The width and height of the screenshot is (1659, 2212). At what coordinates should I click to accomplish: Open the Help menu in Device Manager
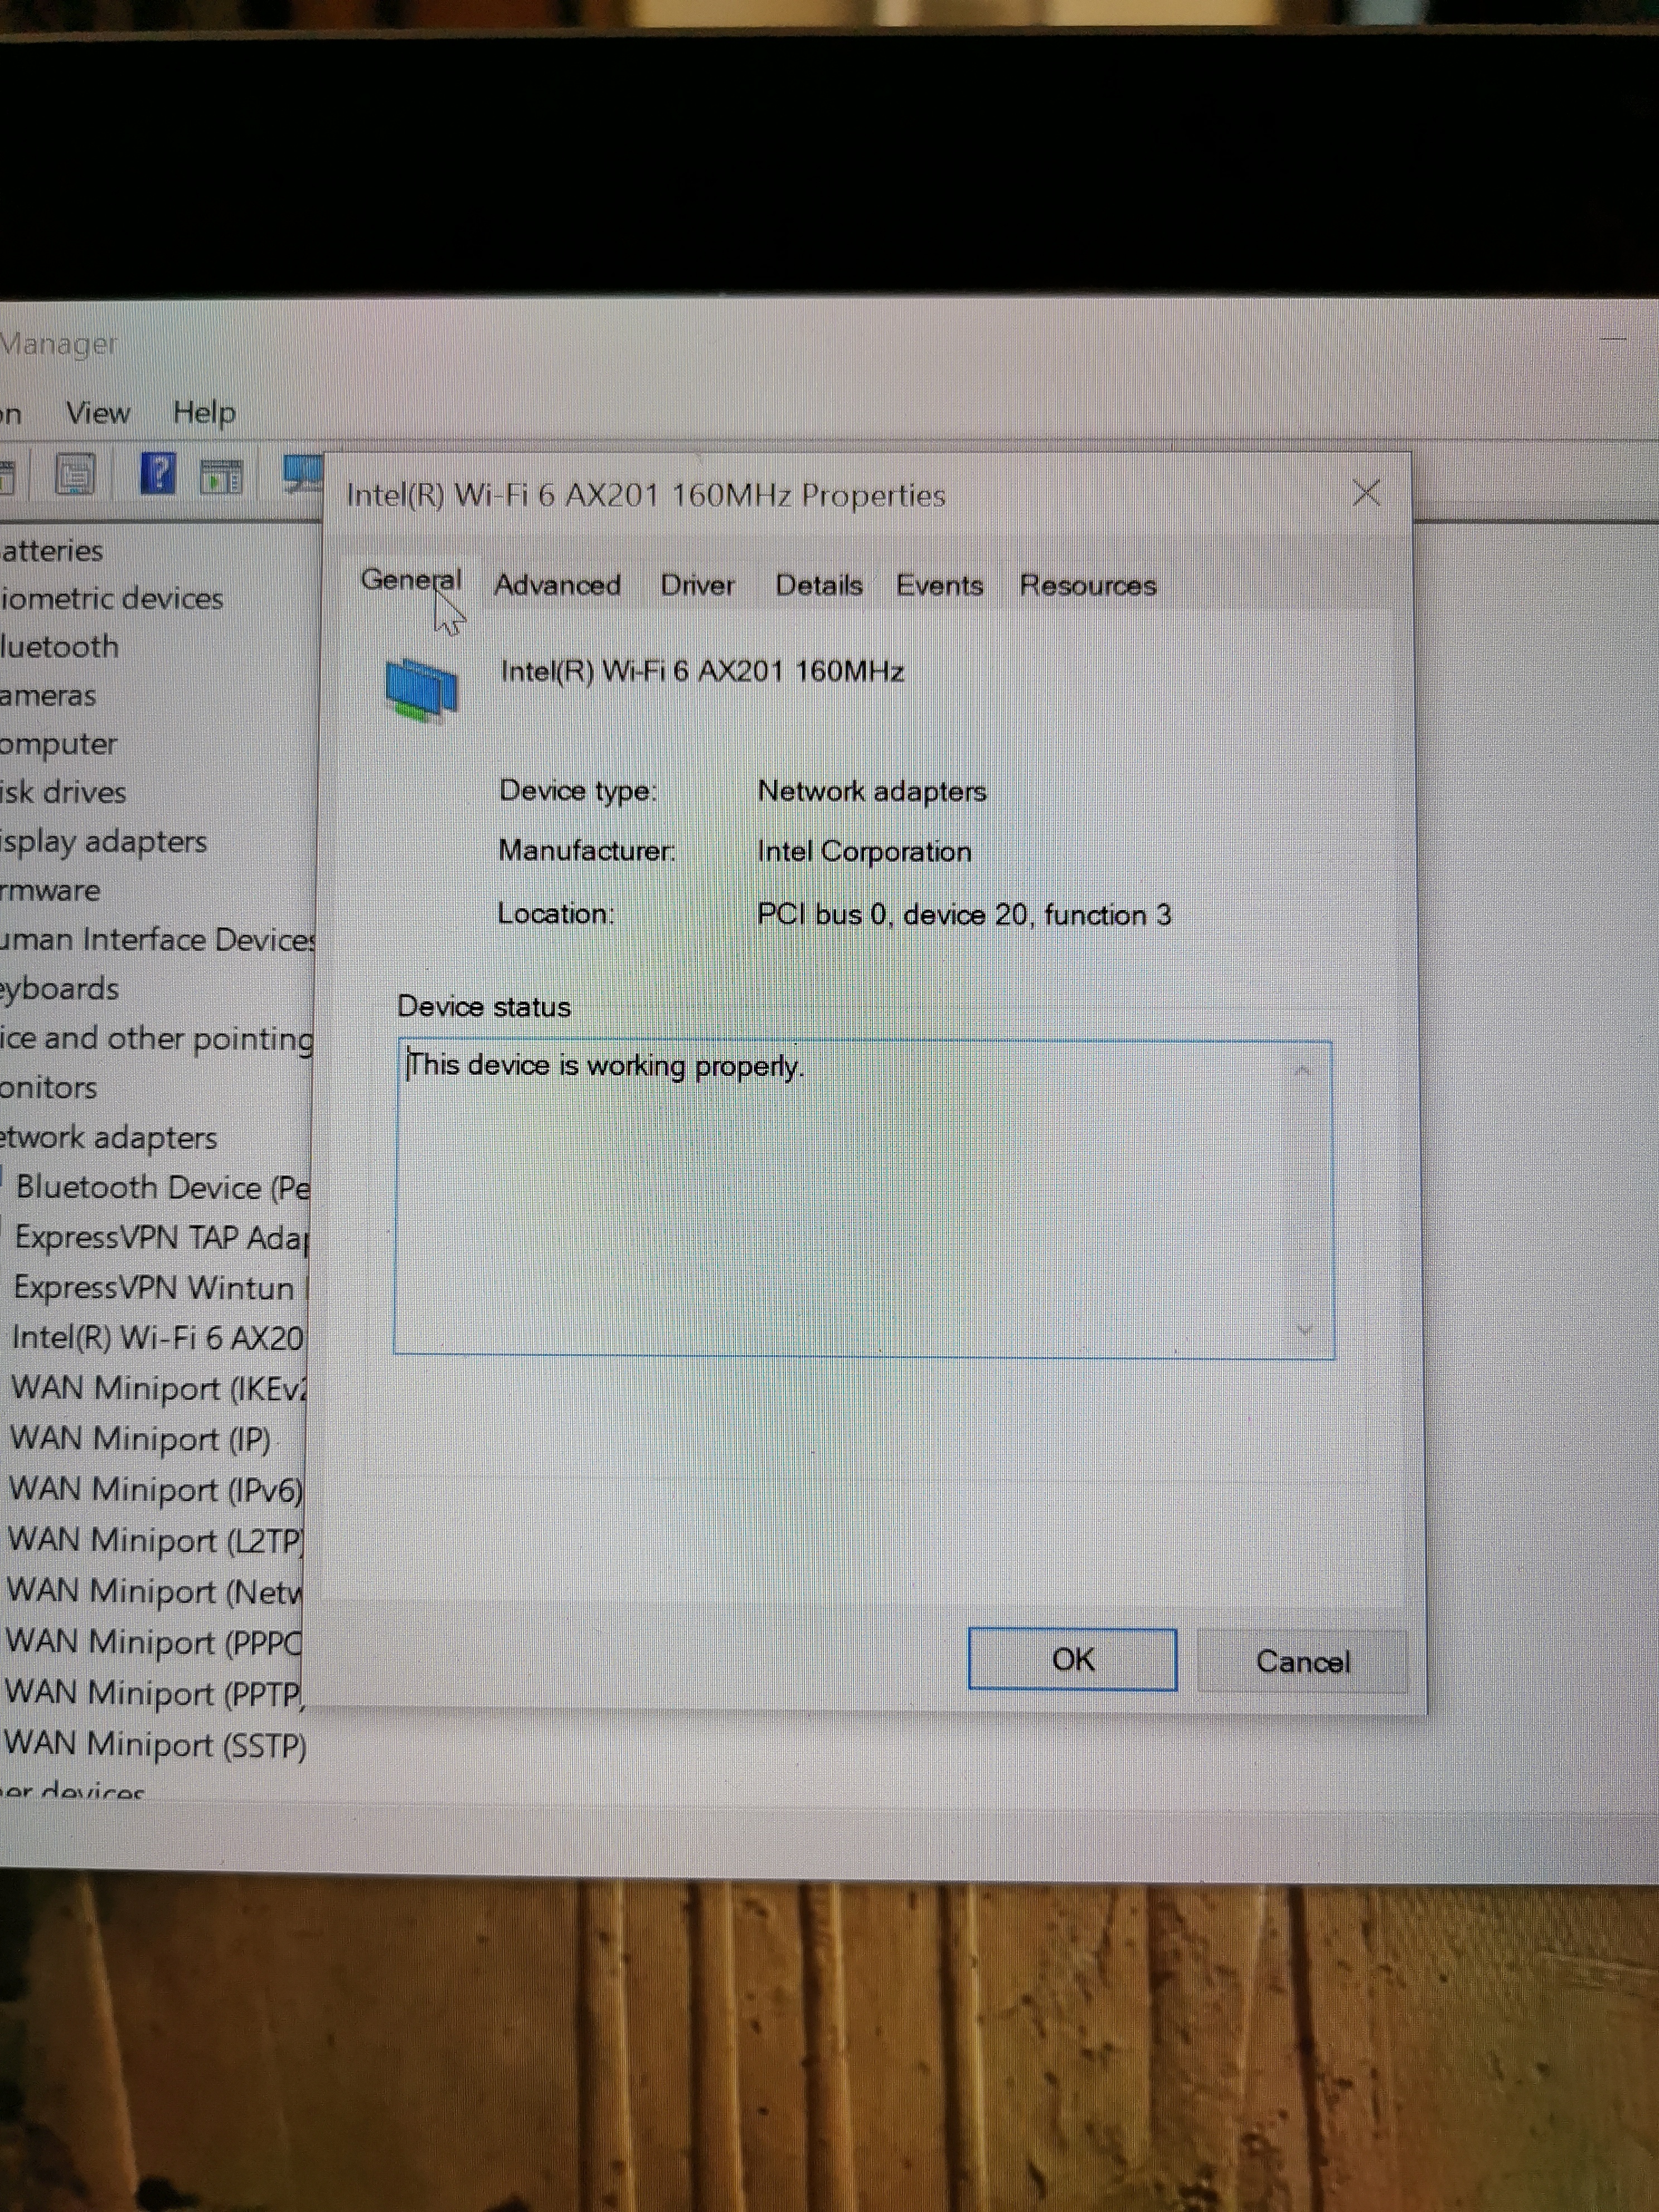[204, 412]
